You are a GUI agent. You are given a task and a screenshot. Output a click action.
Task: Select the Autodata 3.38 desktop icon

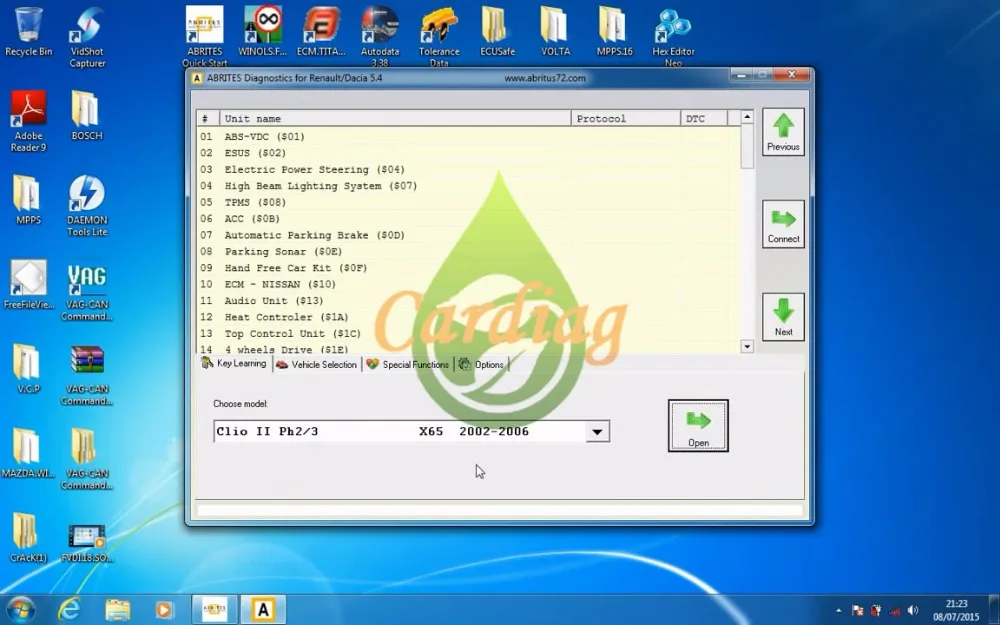(x=380, y=37)
